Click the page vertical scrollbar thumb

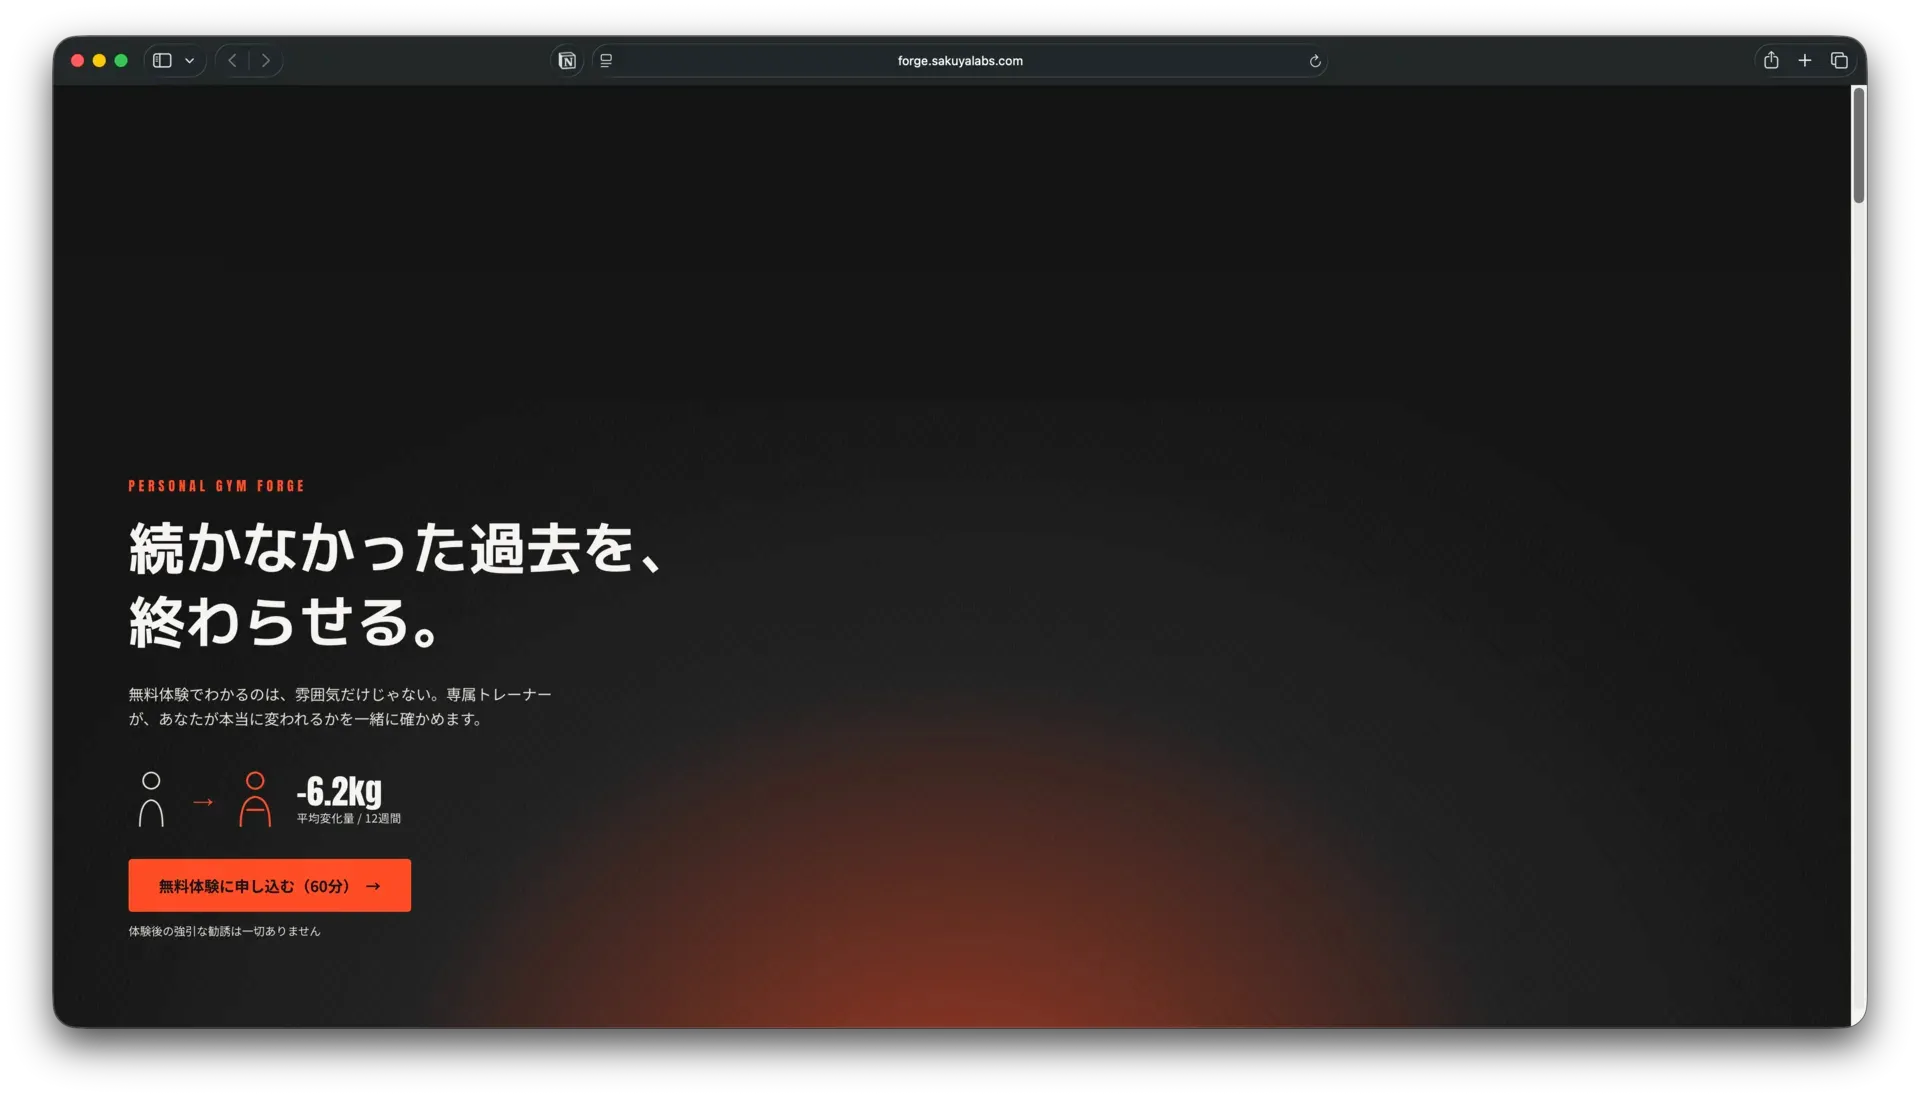[x=1859, y=145]
